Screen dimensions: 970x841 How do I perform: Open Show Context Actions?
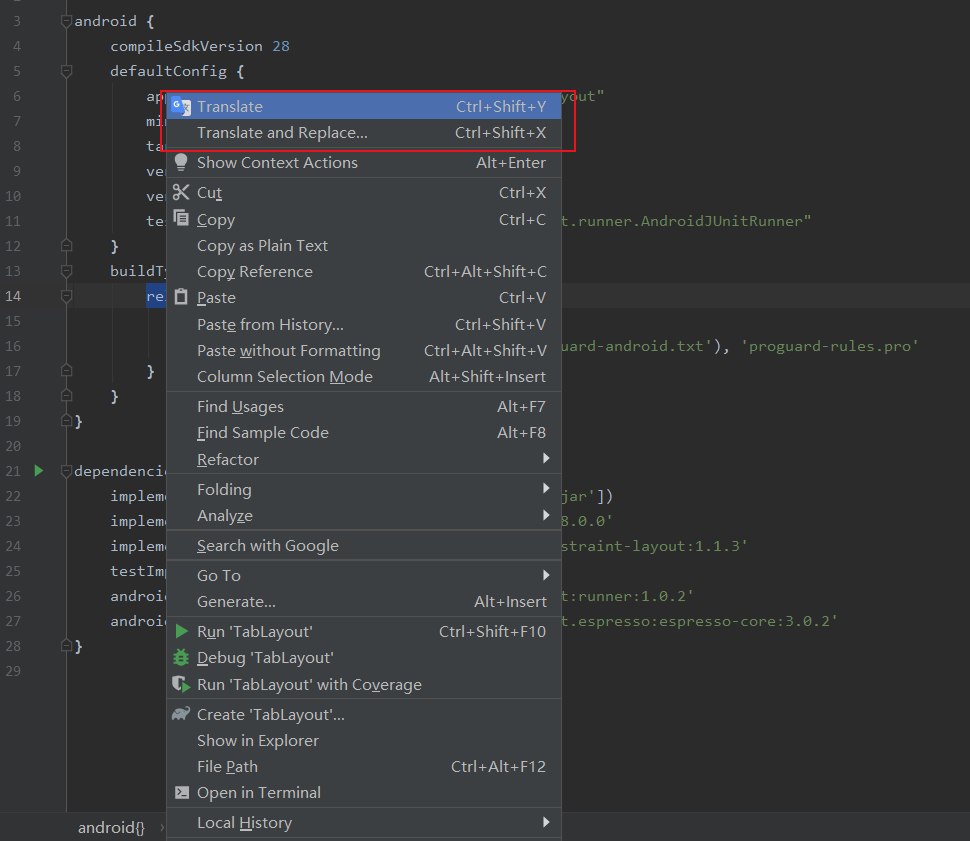pos(364,163)
